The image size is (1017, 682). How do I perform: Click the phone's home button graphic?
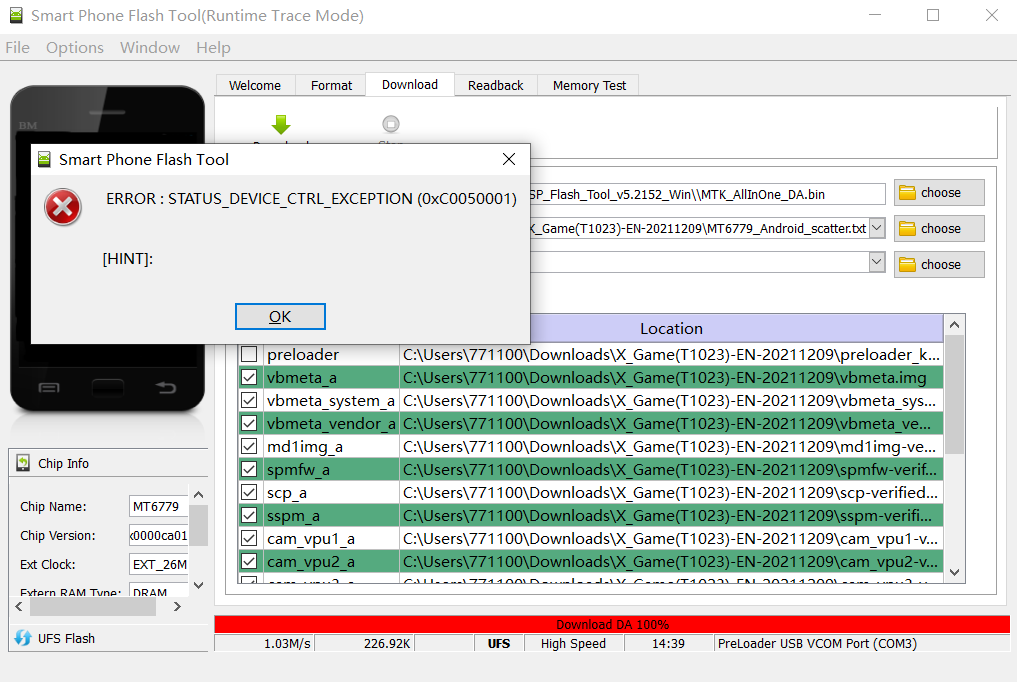pyautogui.click(x=107, y=387)
